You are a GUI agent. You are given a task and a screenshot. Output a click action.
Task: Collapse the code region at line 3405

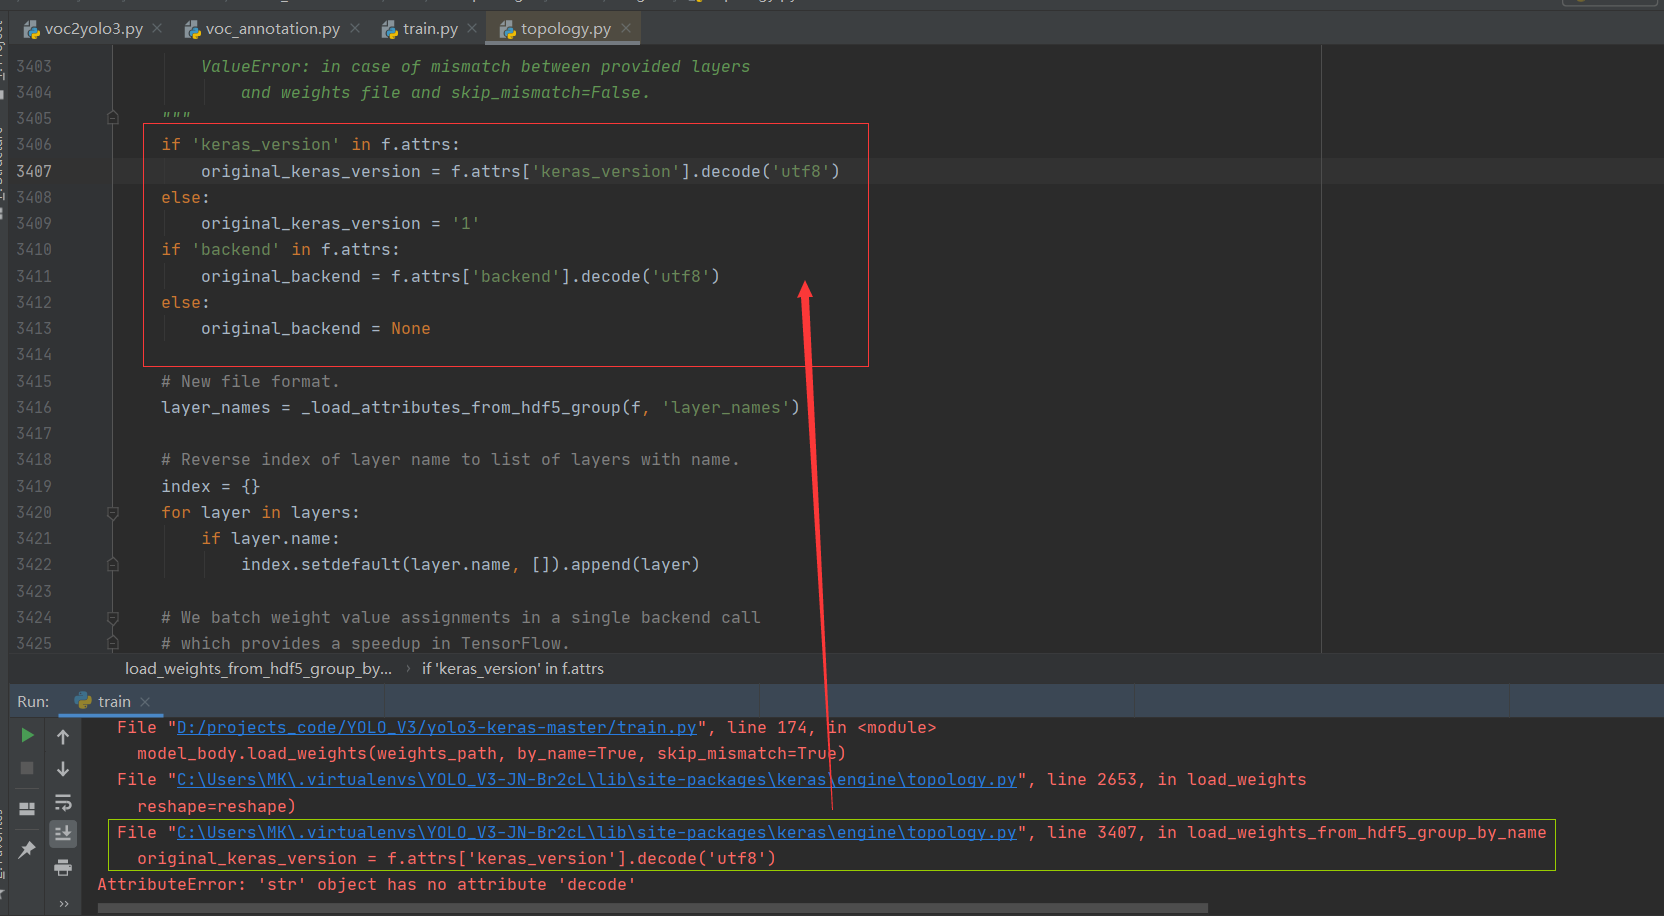(112, 117)
